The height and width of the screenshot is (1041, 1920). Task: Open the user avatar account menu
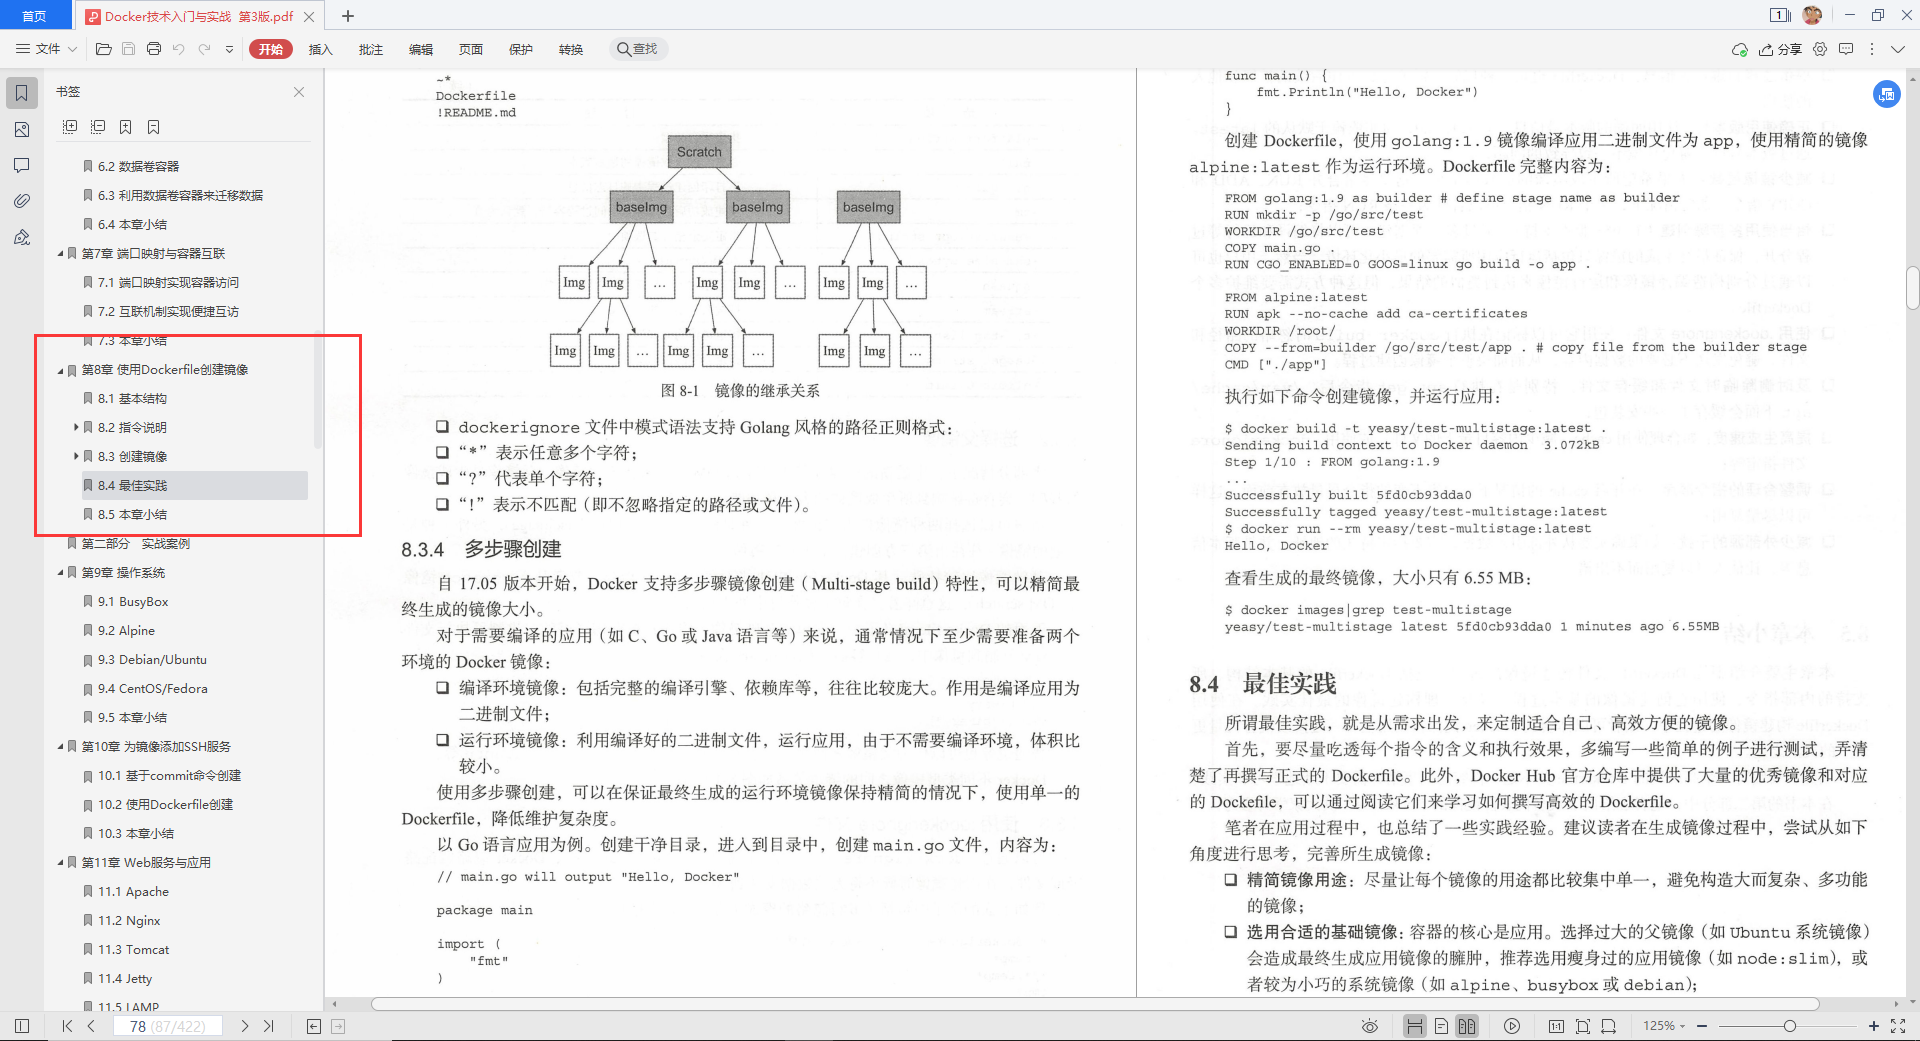(x=1812, y=15)
